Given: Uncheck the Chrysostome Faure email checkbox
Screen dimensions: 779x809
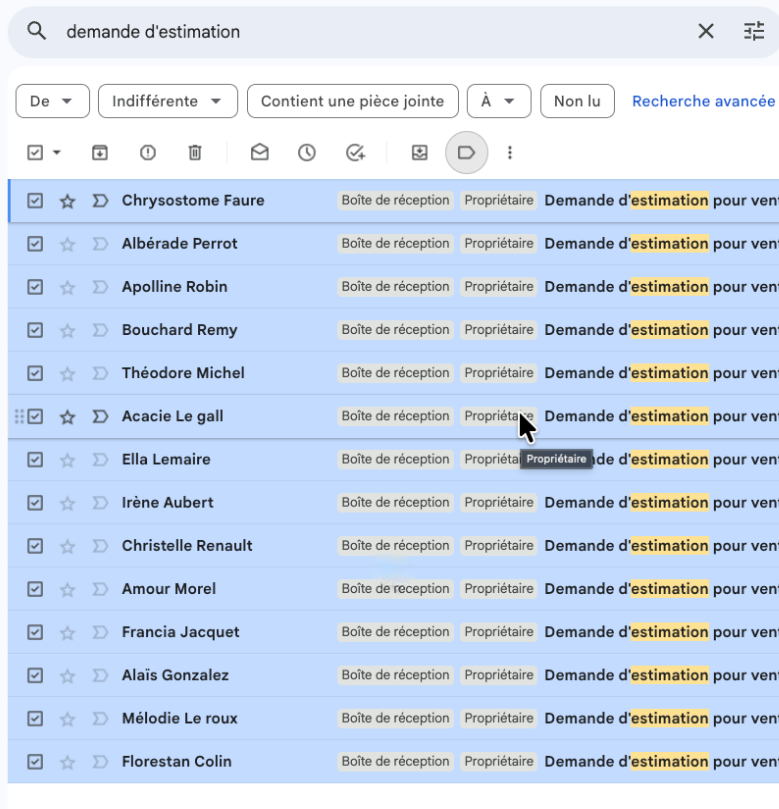Looking at the screenshot, I should click(x=35, y=201).
